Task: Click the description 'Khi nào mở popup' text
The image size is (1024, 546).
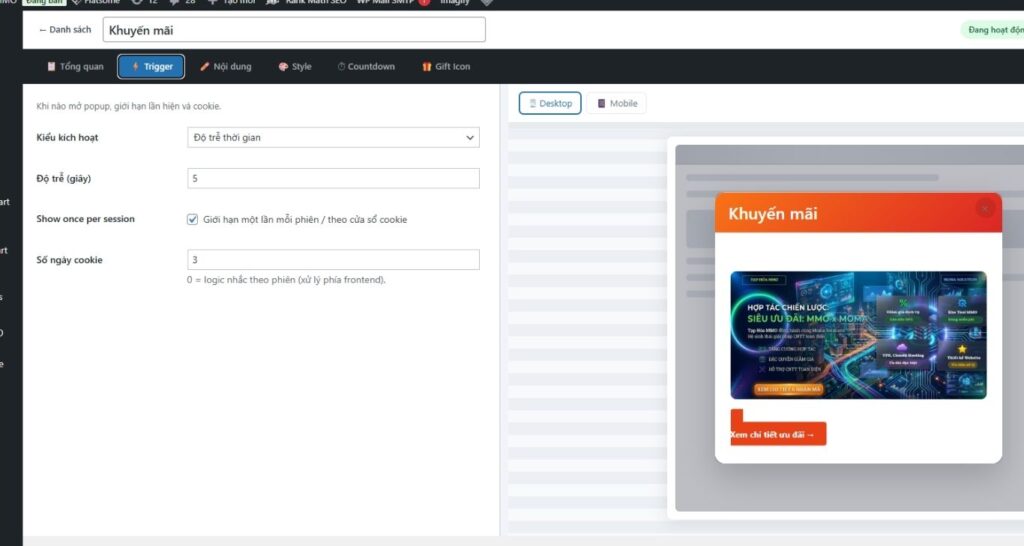Action: point(129,106)
